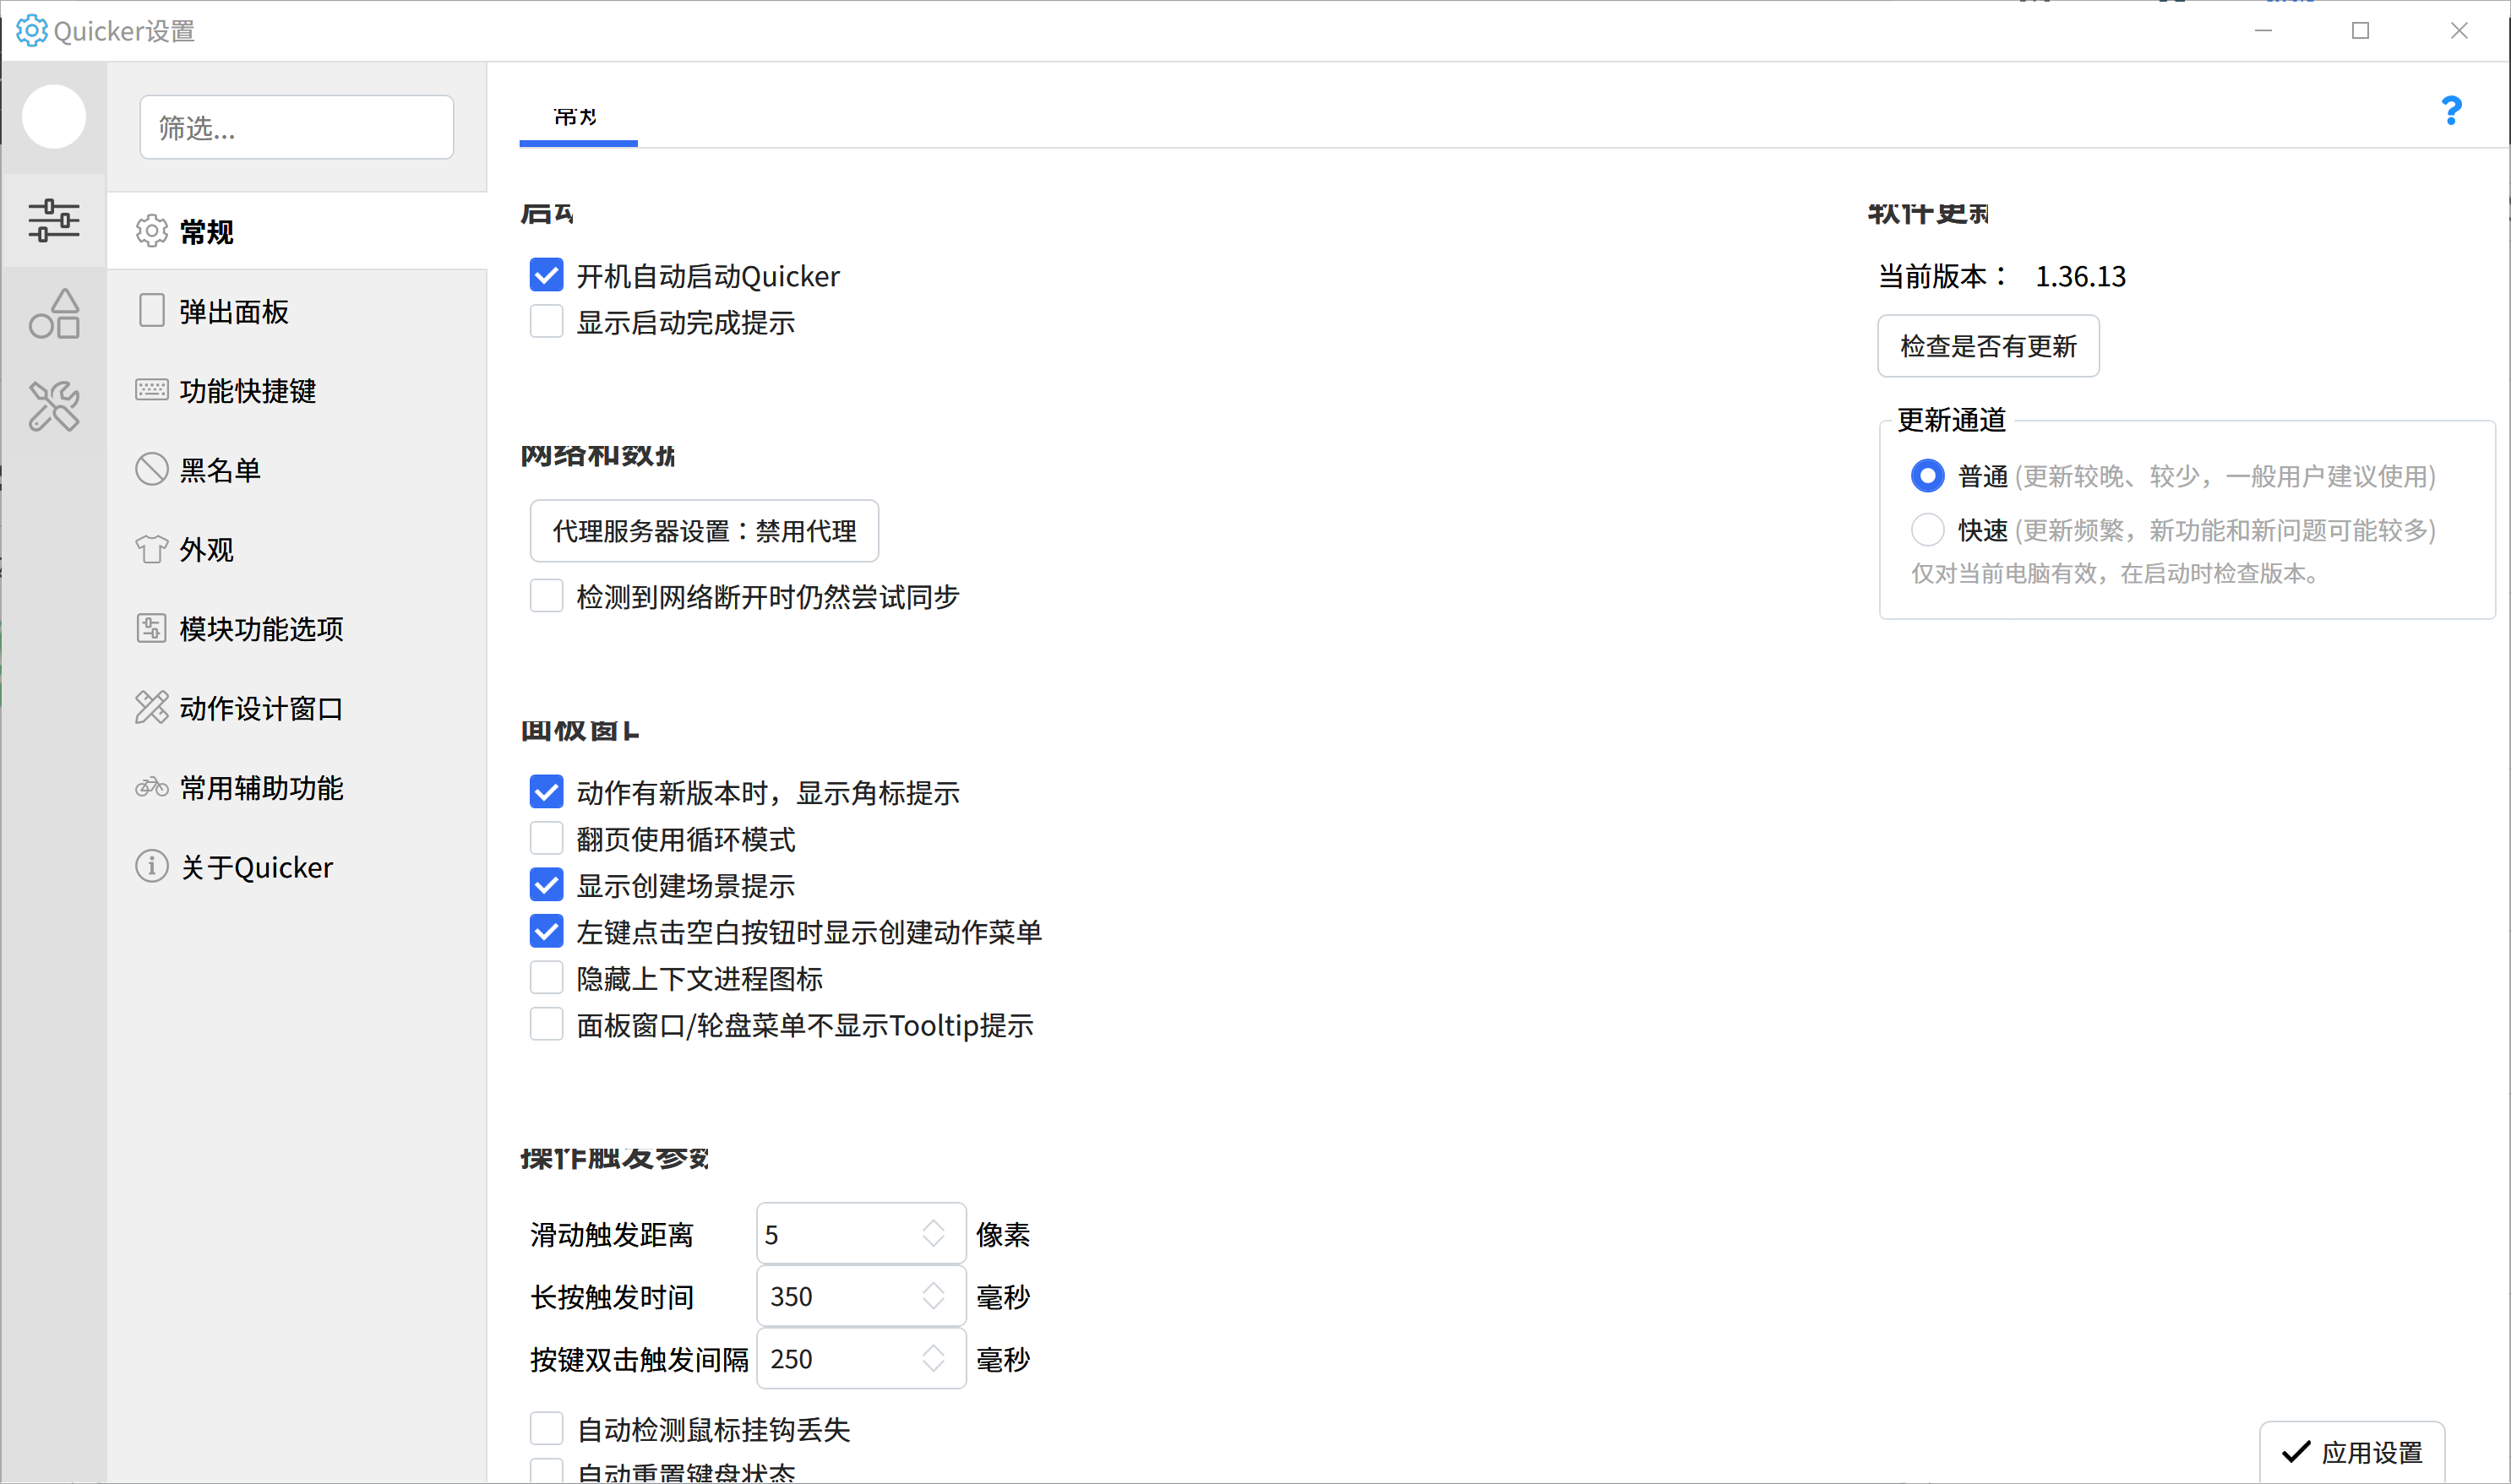Toggle 翻页使用循环模式 checkbox
Image resolution: width=2511 pixels, height=1484 pixels.
546,838
